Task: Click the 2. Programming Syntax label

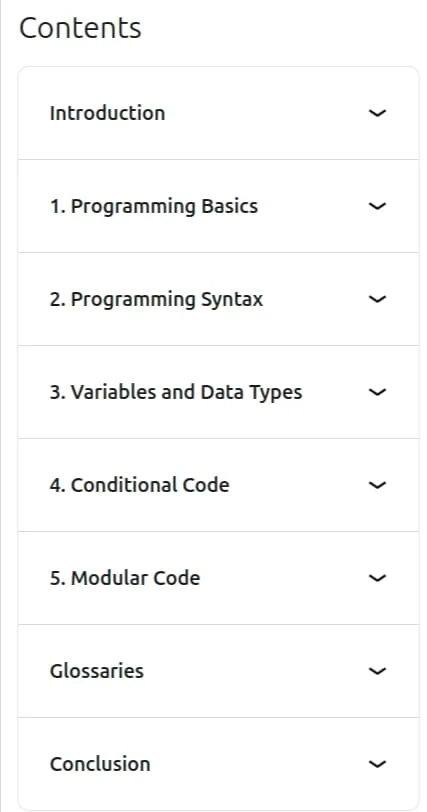Action: [x=156, y=299]
